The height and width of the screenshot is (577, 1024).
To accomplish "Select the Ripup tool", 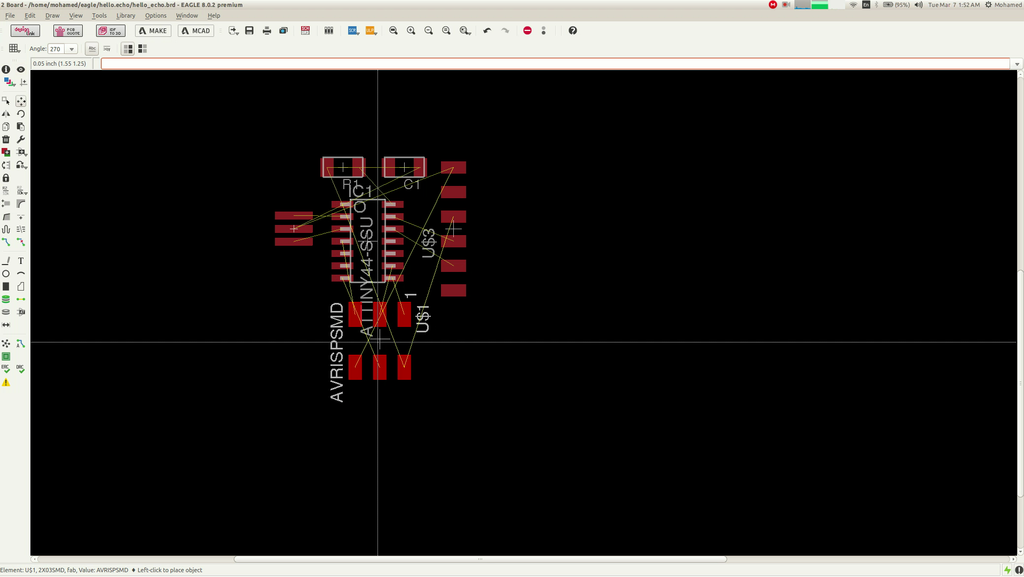I will 21,242.
